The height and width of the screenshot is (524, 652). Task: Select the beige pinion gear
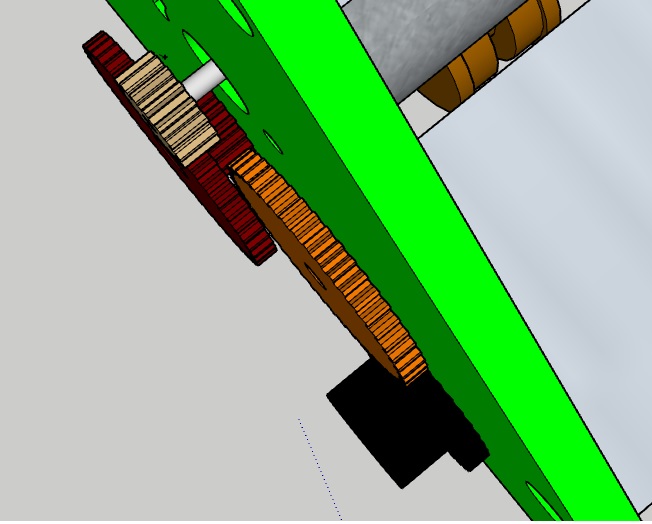pos(167,109)
